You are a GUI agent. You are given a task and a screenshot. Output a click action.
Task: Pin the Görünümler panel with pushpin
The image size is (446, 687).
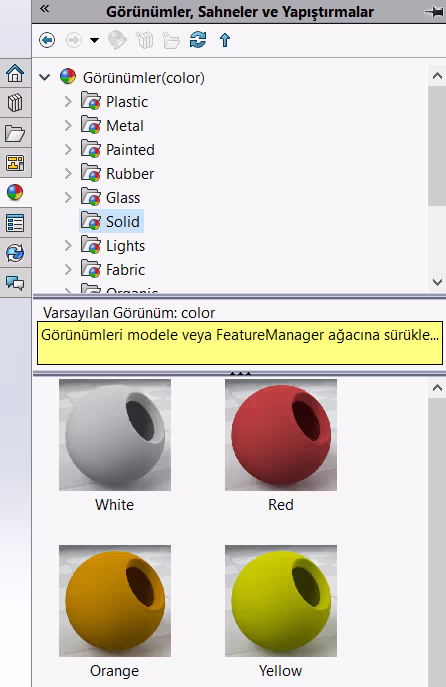(435, 12)
